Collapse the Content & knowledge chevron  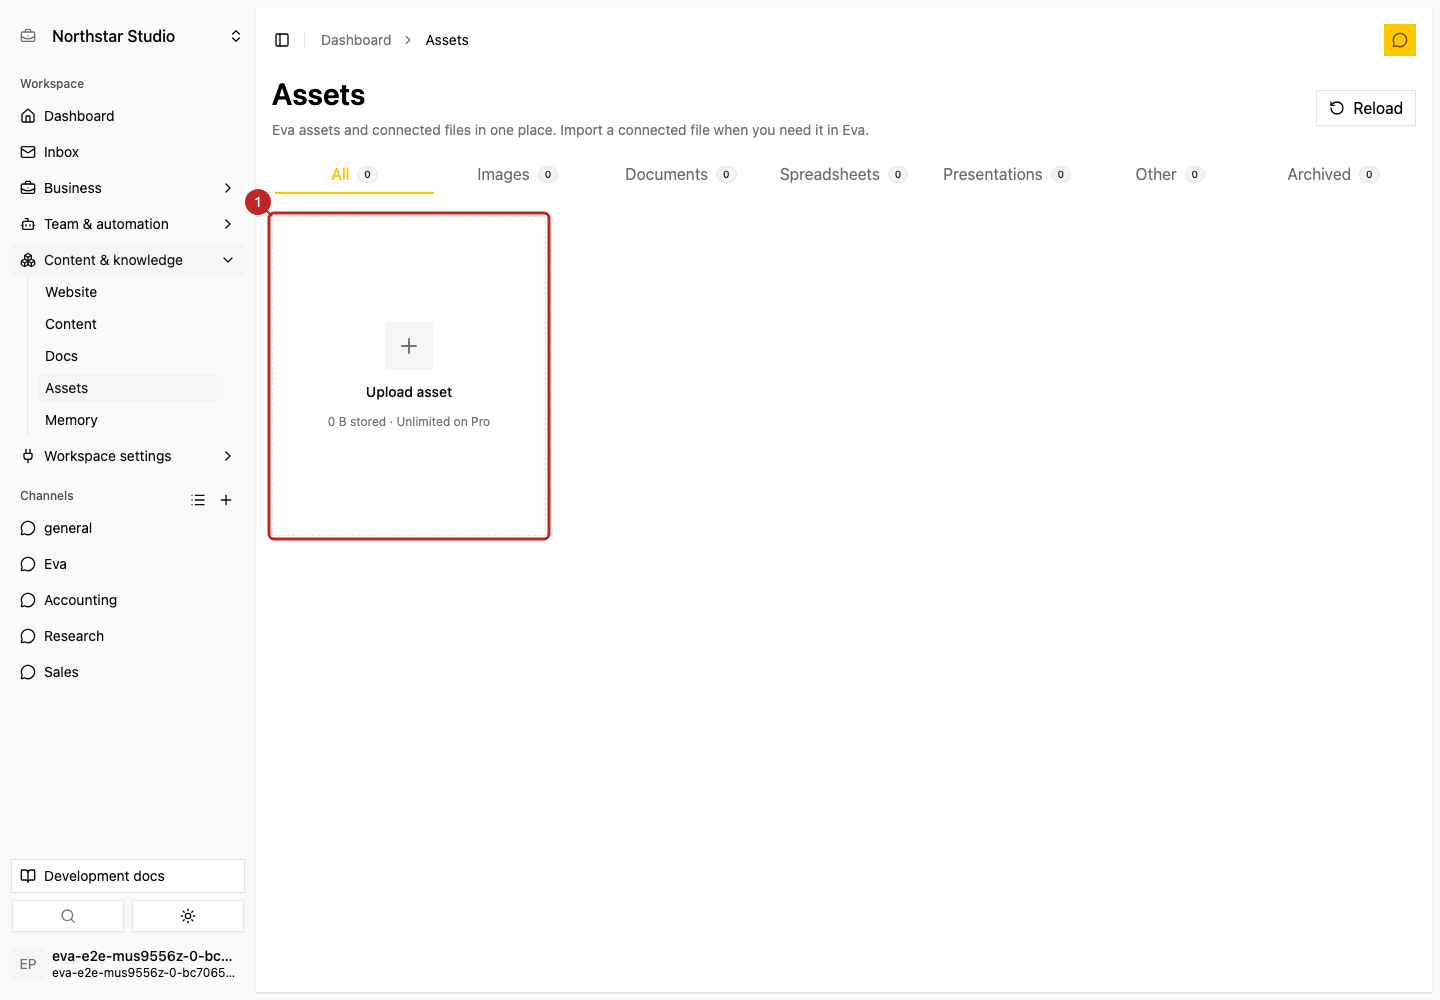[x=228, y=260]
